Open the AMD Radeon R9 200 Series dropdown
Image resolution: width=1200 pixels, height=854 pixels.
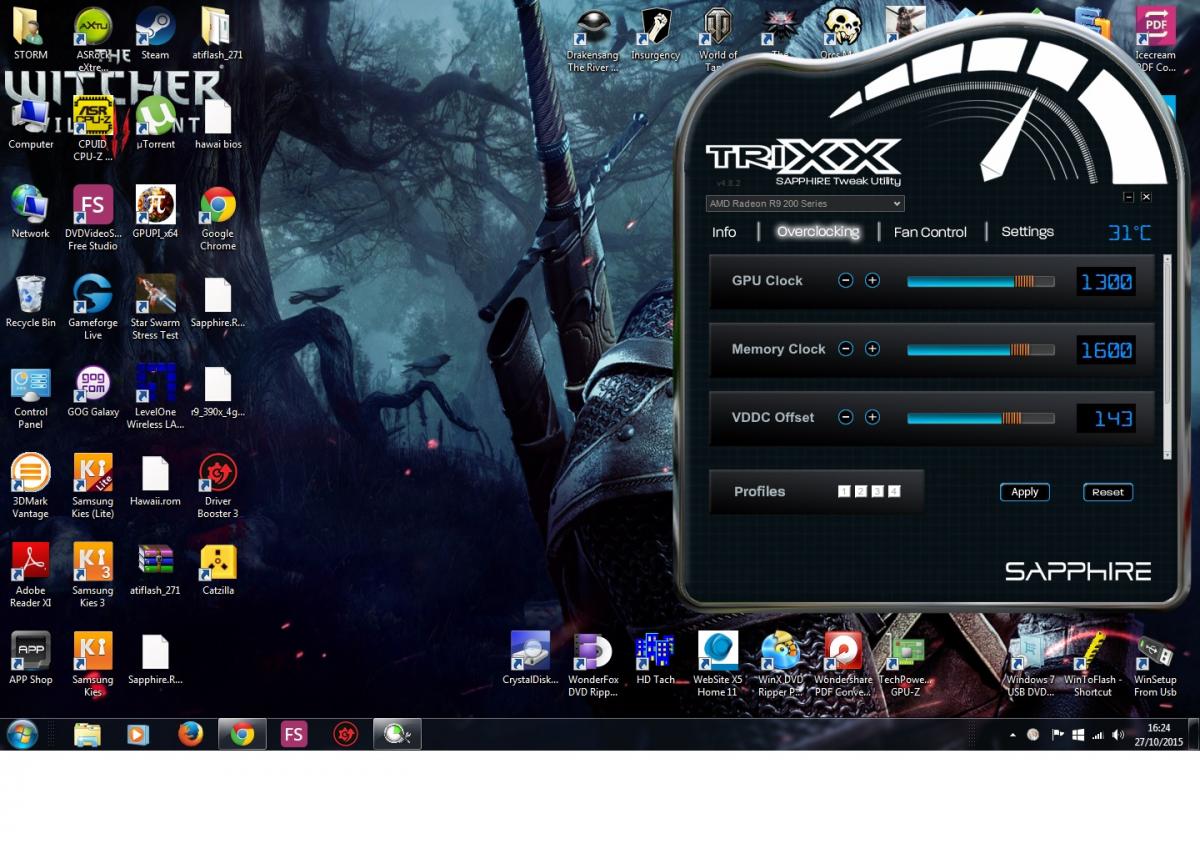(x=805, y=204)
